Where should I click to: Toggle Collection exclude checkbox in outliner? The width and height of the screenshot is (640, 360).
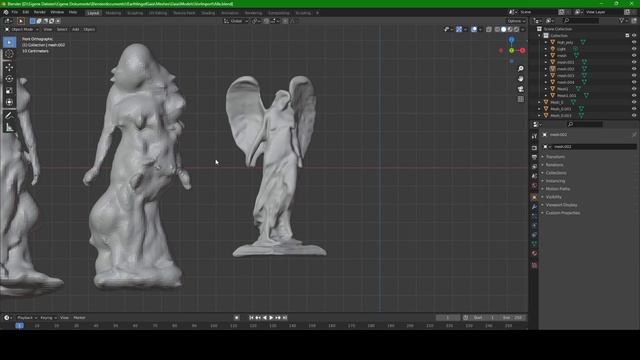pos(627,36)
